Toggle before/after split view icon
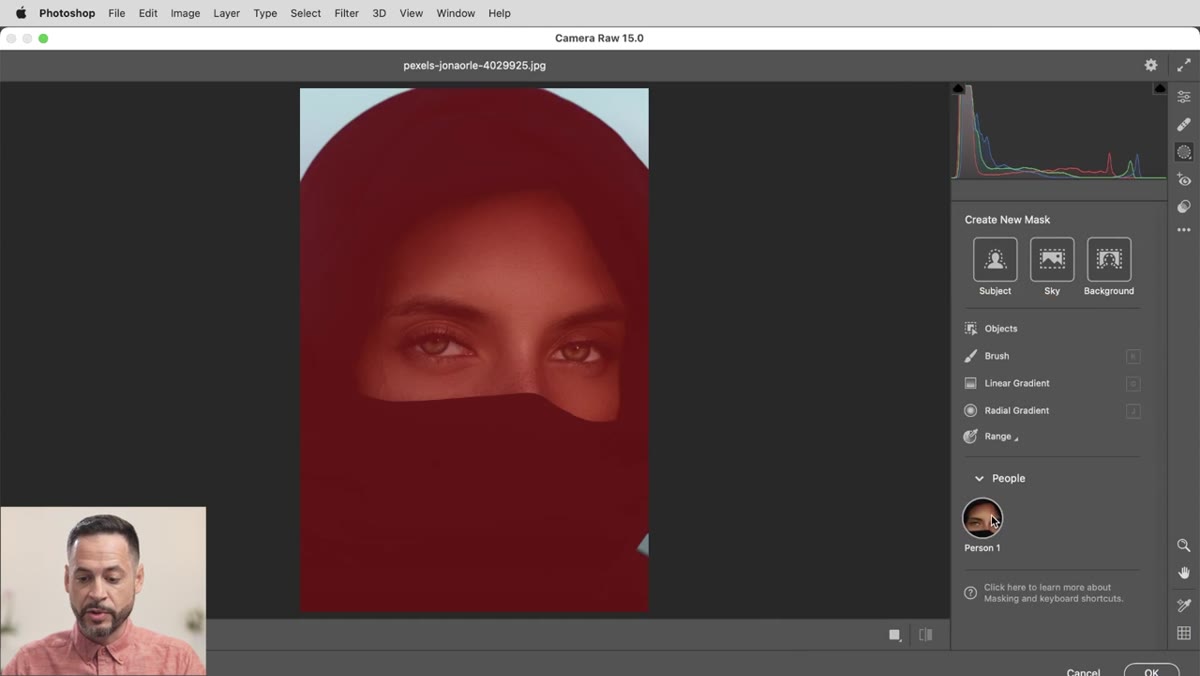 coord(926,635)
